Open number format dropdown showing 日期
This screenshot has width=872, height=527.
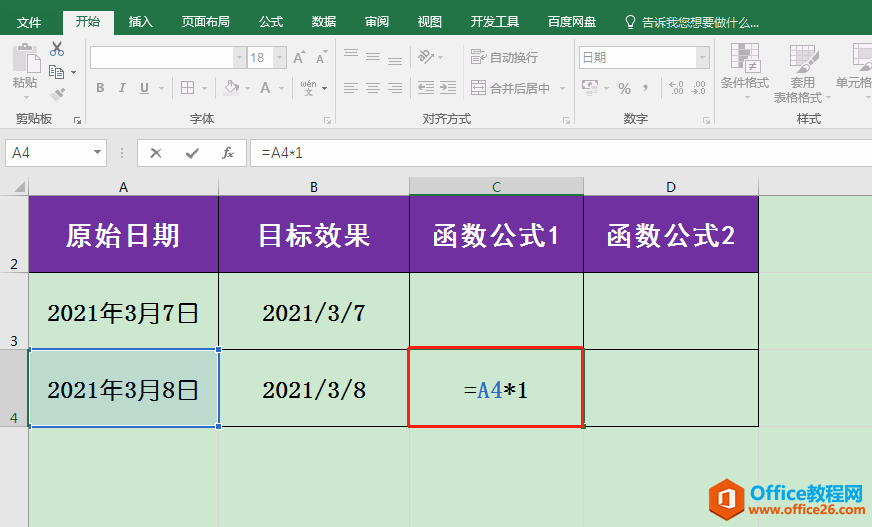(703, 57)
